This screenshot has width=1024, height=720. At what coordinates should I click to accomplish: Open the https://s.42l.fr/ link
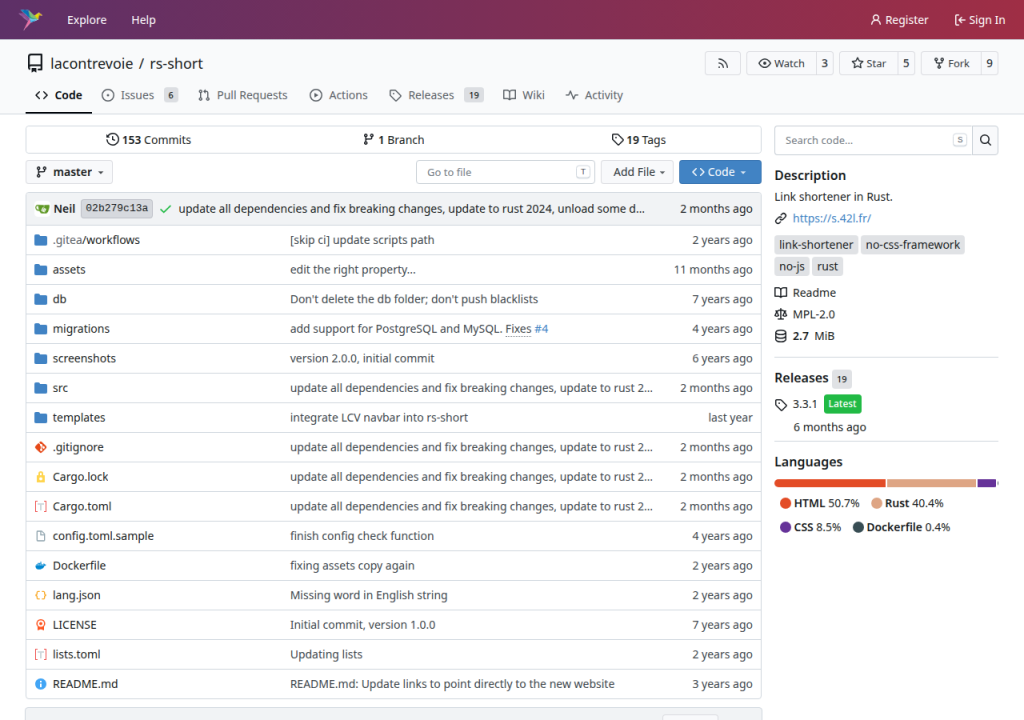(x=831, y=218)
